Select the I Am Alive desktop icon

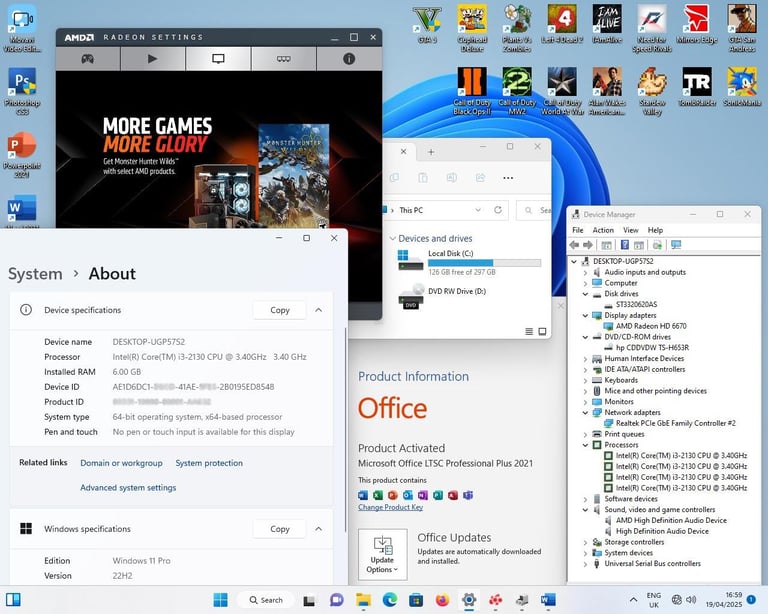tap(607, 24)
